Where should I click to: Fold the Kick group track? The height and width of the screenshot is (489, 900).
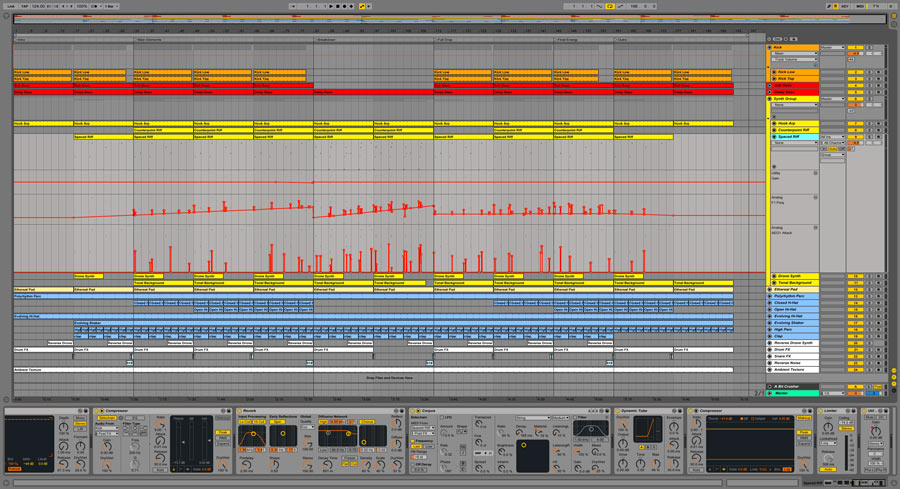tap(770, 47)
